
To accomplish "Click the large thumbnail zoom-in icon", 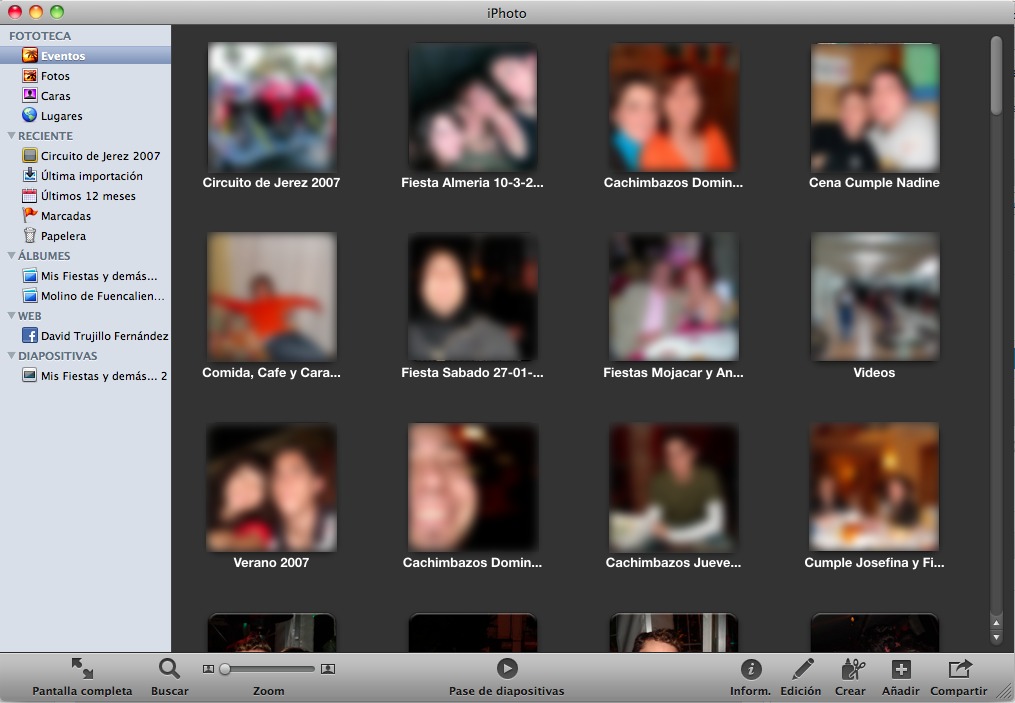I will coord(328,669).
